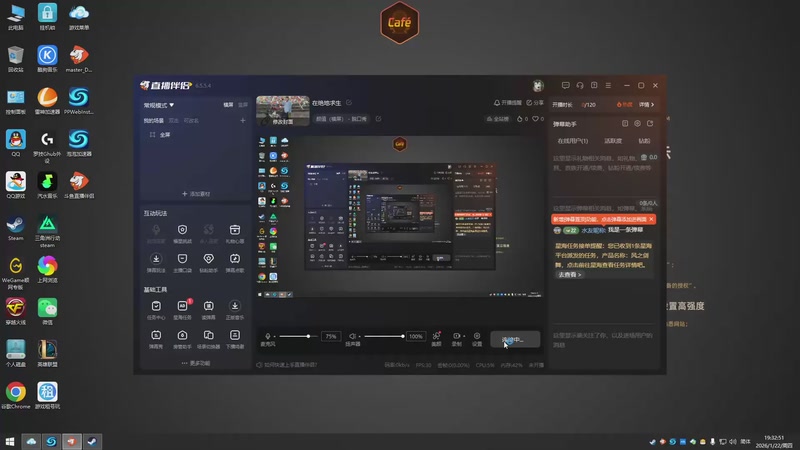Viewport: 800px width, 450px height.
Task: Click the 添加素材 add source button
Action: [196, 194]
